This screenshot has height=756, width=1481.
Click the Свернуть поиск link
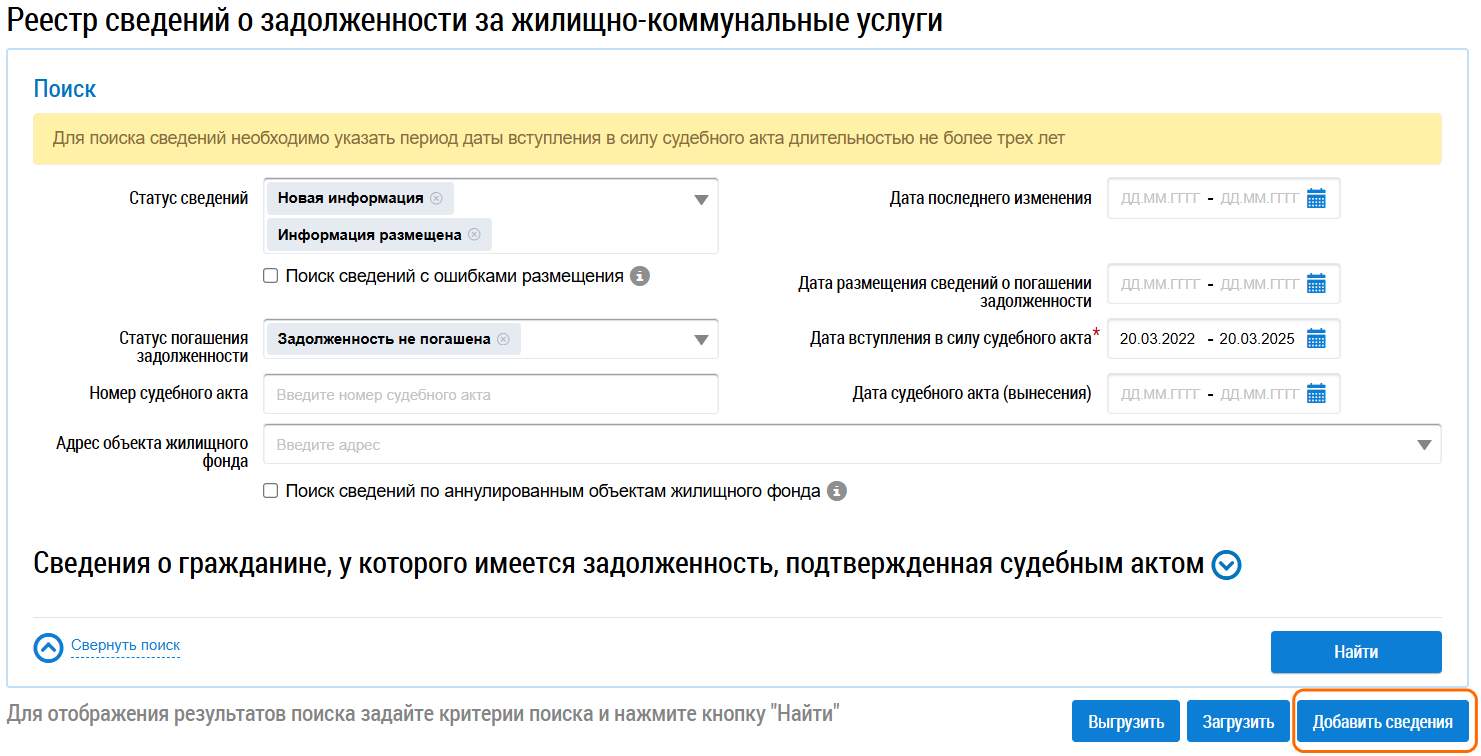[125, 646]
